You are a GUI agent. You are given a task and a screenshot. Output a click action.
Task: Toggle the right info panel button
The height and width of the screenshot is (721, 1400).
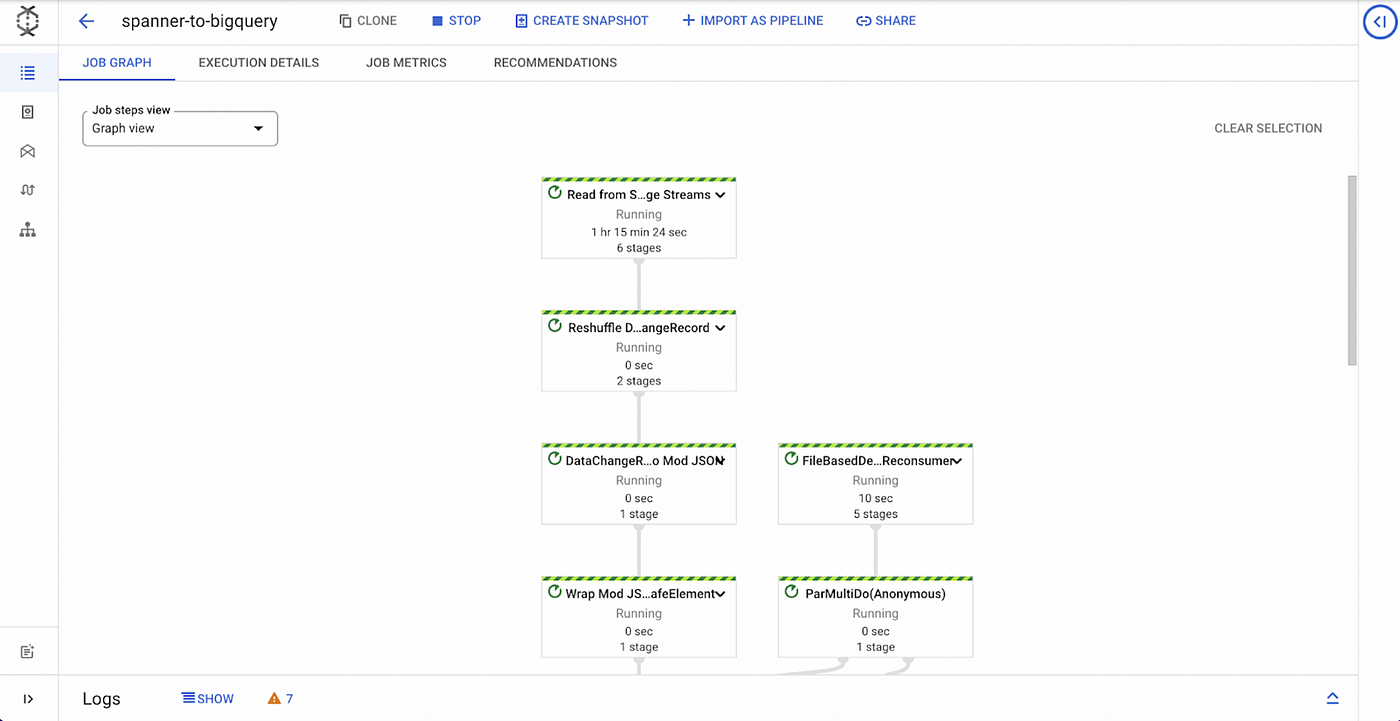[x=1380, y=22]
